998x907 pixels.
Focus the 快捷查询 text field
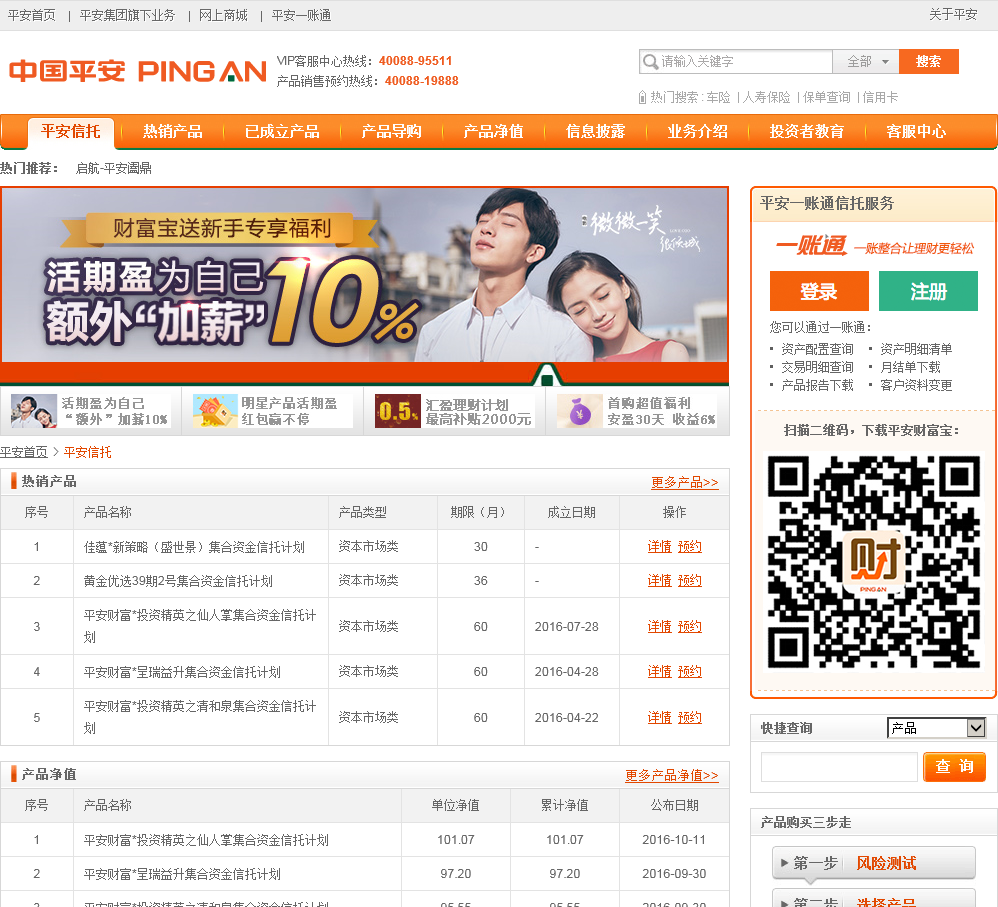(x=839, y=766)
